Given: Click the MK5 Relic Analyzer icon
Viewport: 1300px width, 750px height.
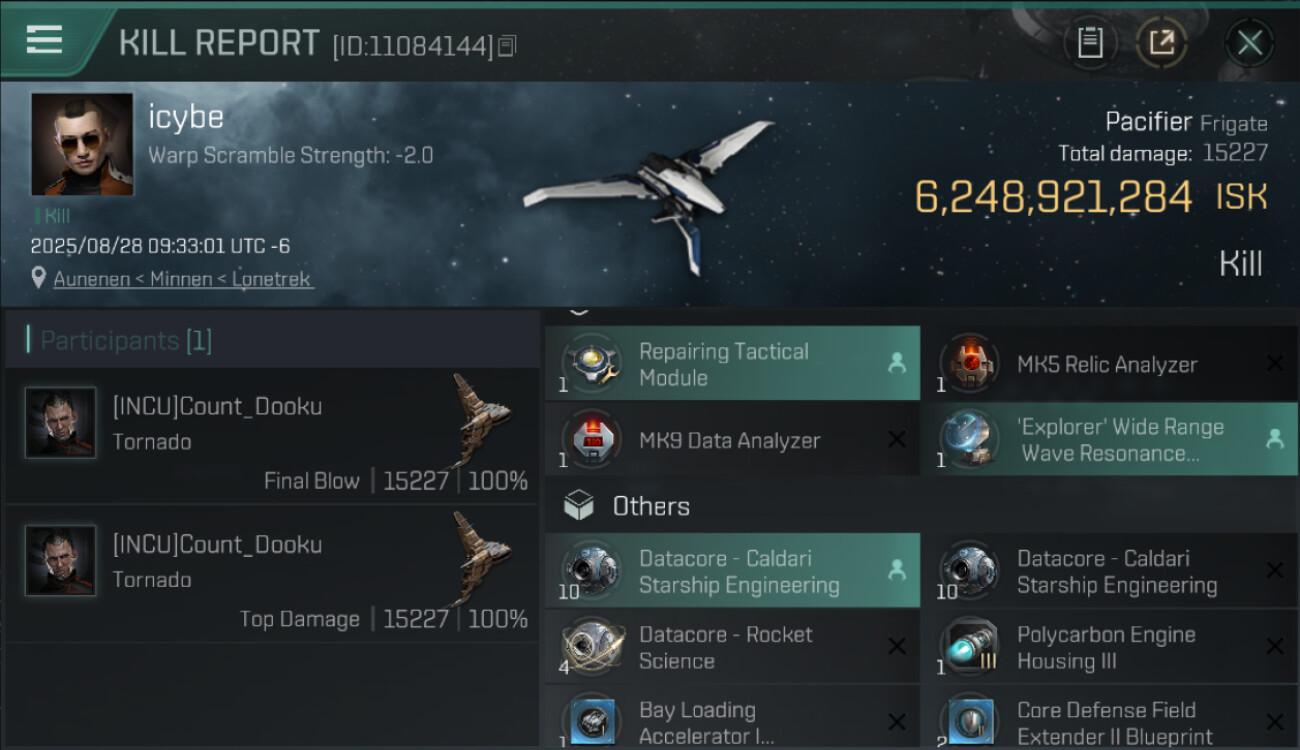Looking at the screenshot, I should point(967,362).
